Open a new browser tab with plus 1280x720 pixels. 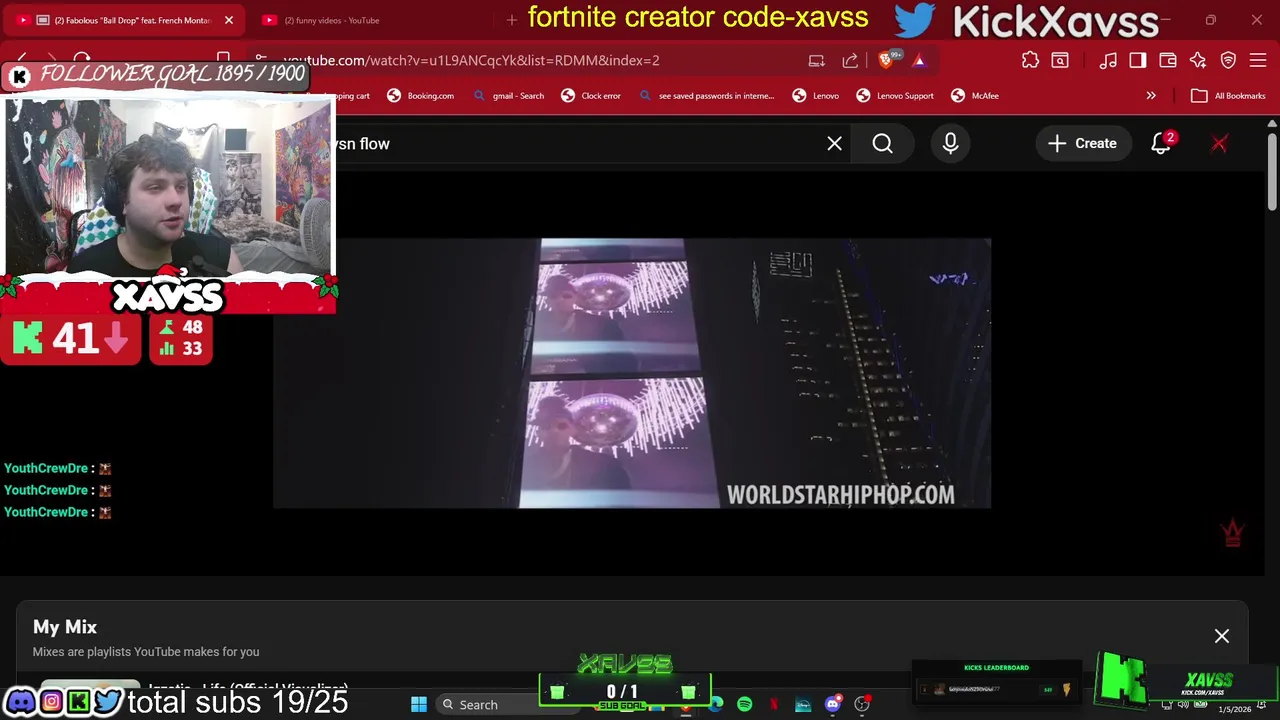[x=512, y=20]
